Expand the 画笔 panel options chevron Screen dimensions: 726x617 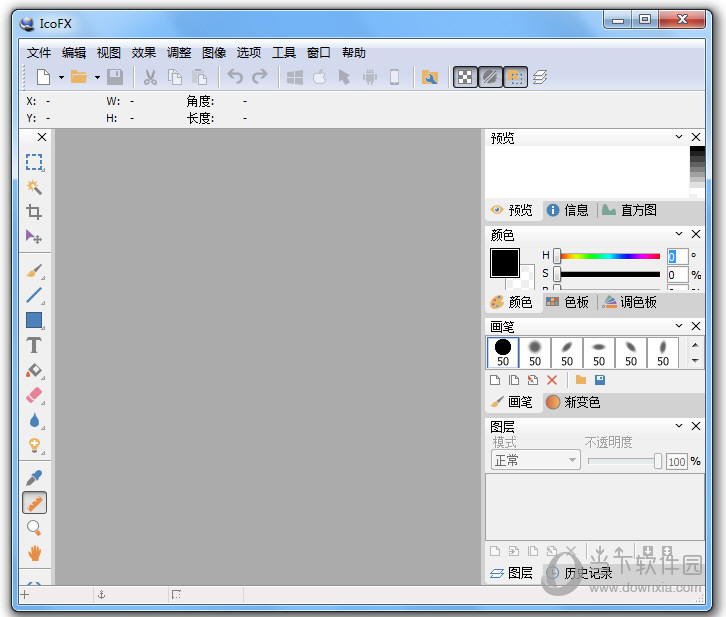(x=679, y=326)
